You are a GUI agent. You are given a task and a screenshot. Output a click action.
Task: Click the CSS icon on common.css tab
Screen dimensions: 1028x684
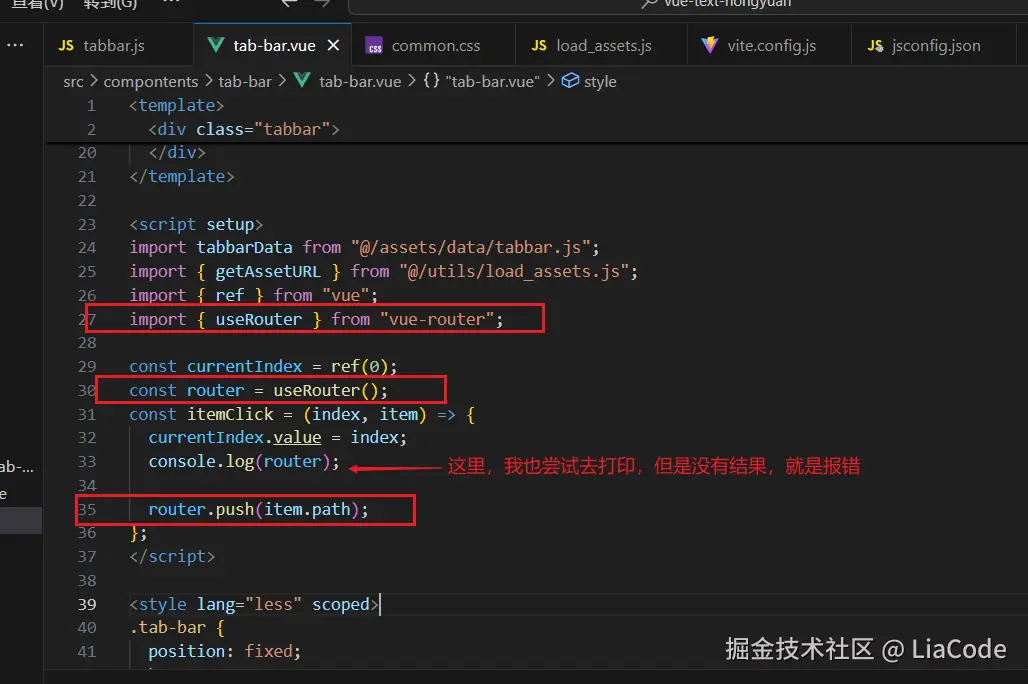pyautogui.click(x=374, y=45)
